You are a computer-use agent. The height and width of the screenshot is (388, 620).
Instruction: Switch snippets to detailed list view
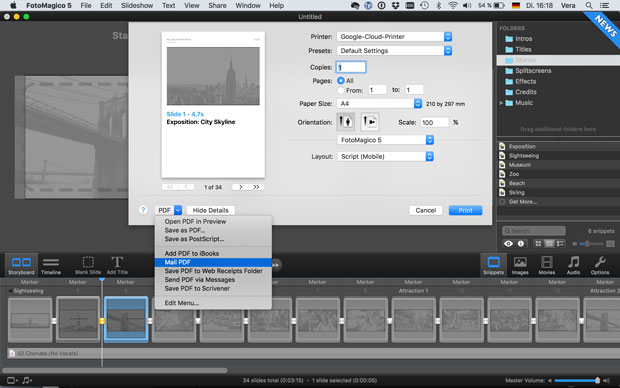(560, 244)
